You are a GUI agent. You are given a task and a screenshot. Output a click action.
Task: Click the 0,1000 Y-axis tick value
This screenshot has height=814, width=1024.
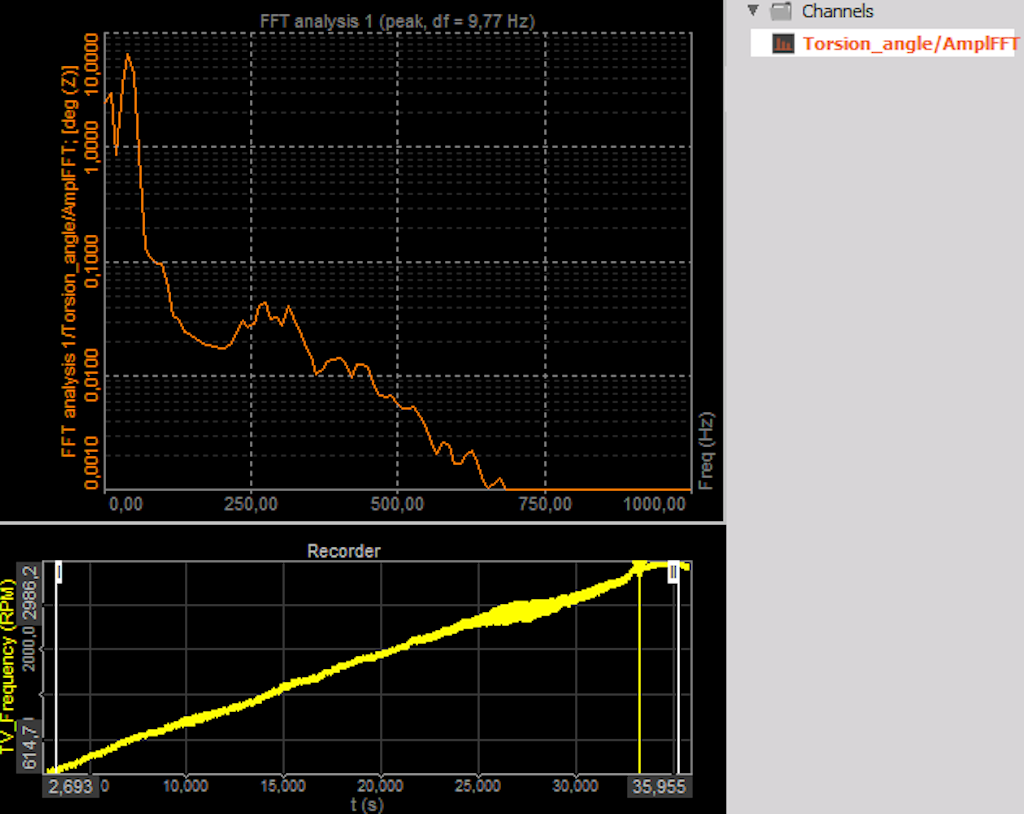point(92,261)
